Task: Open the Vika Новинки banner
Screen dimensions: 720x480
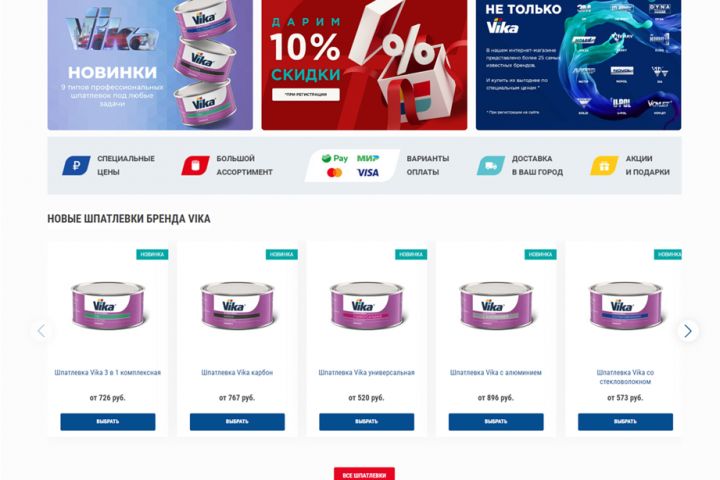Action: click(x=150, y=65)
